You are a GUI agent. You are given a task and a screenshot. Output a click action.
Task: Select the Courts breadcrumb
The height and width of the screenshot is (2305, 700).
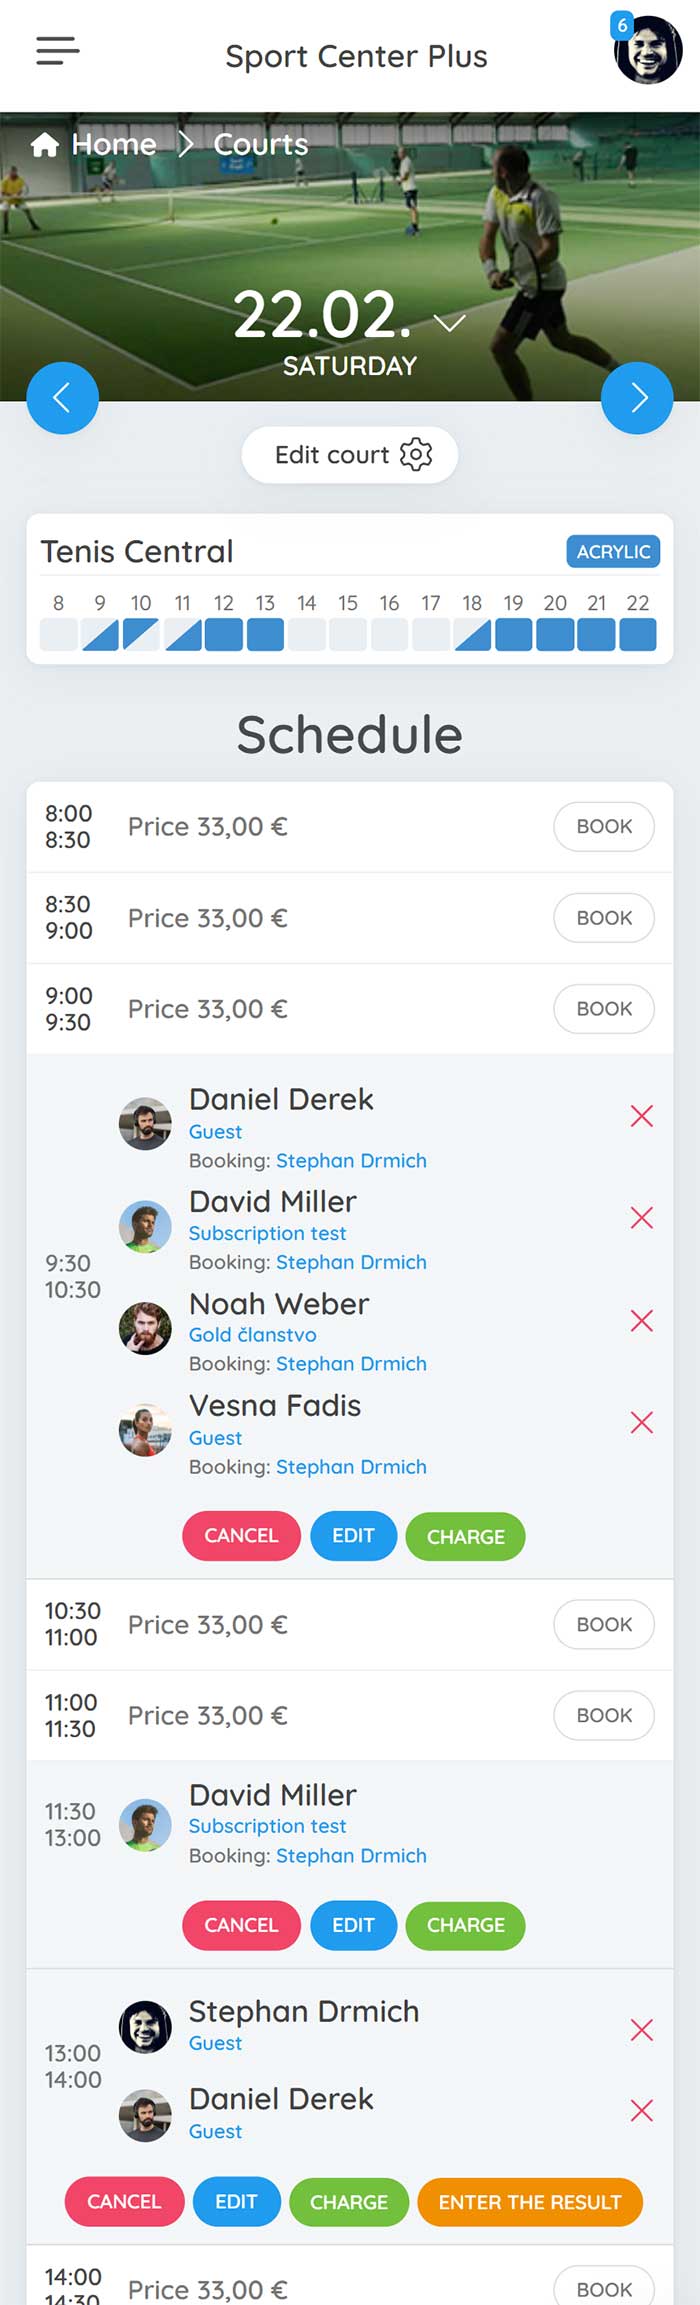(261, 144)
